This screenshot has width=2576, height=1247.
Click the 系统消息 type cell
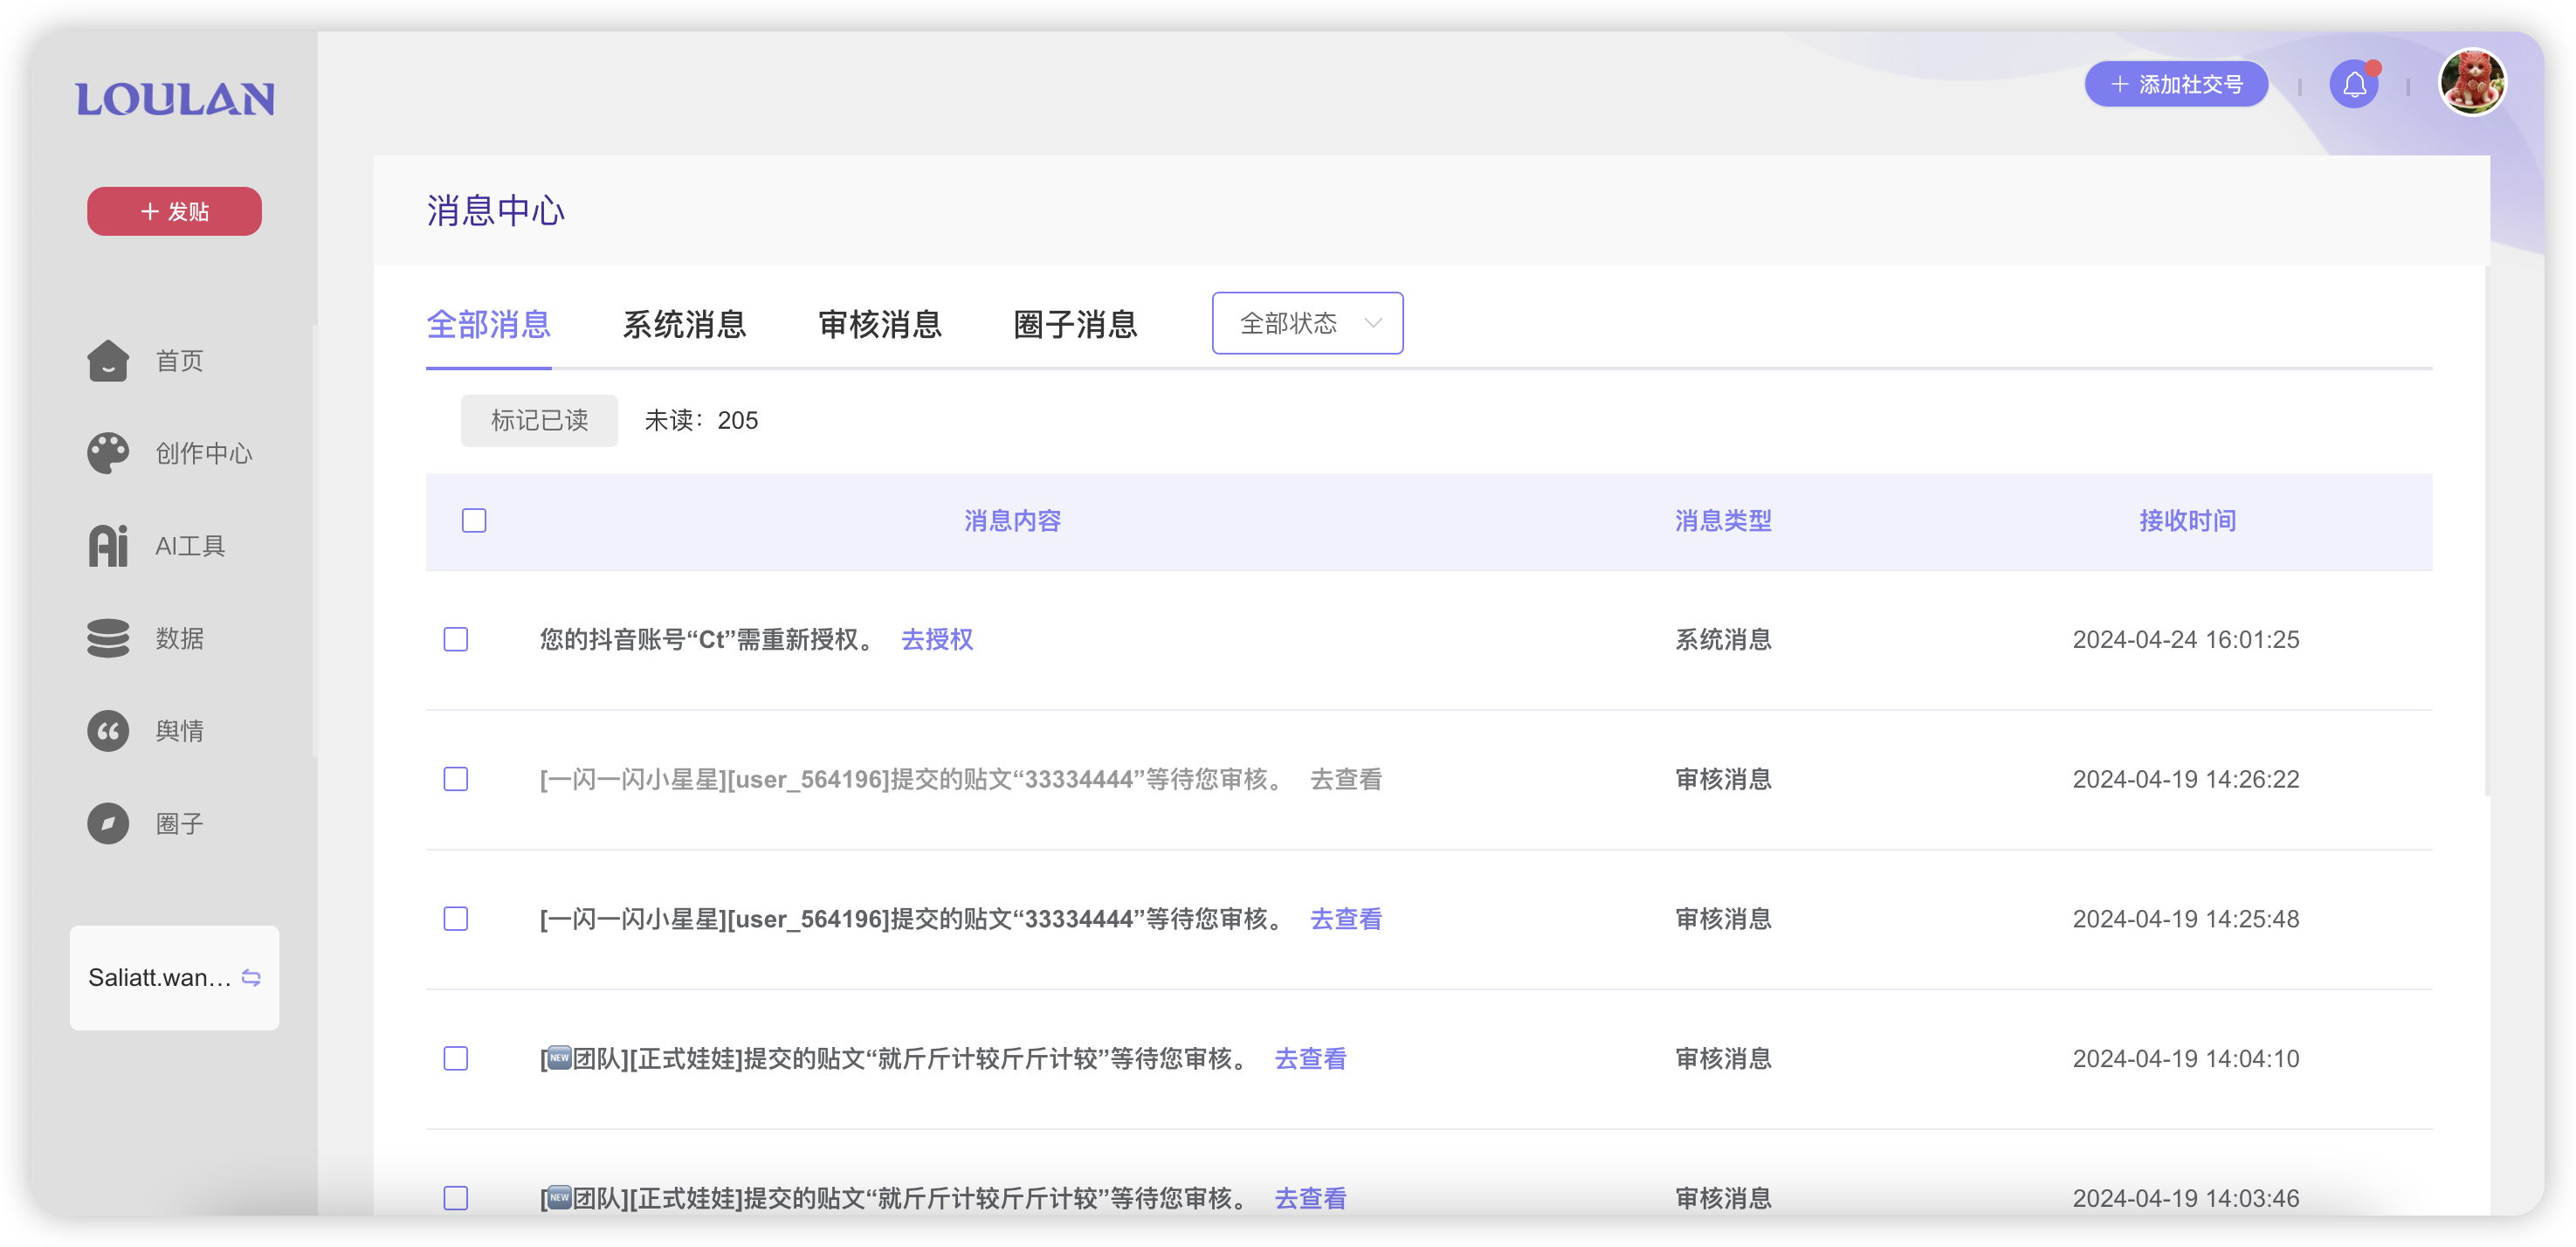(1723, 639)
